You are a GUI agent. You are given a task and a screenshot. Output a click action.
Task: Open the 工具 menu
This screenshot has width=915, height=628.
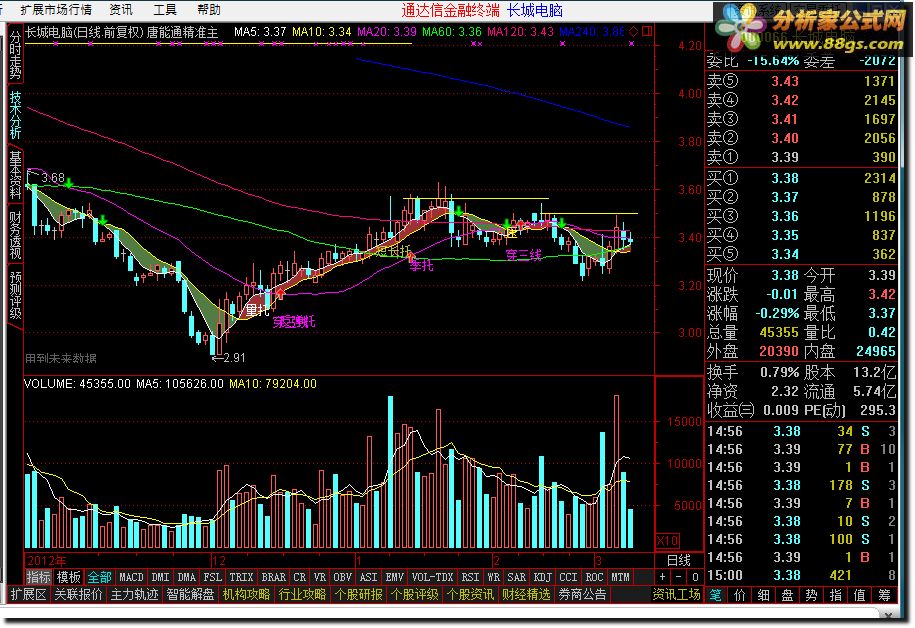165,9
